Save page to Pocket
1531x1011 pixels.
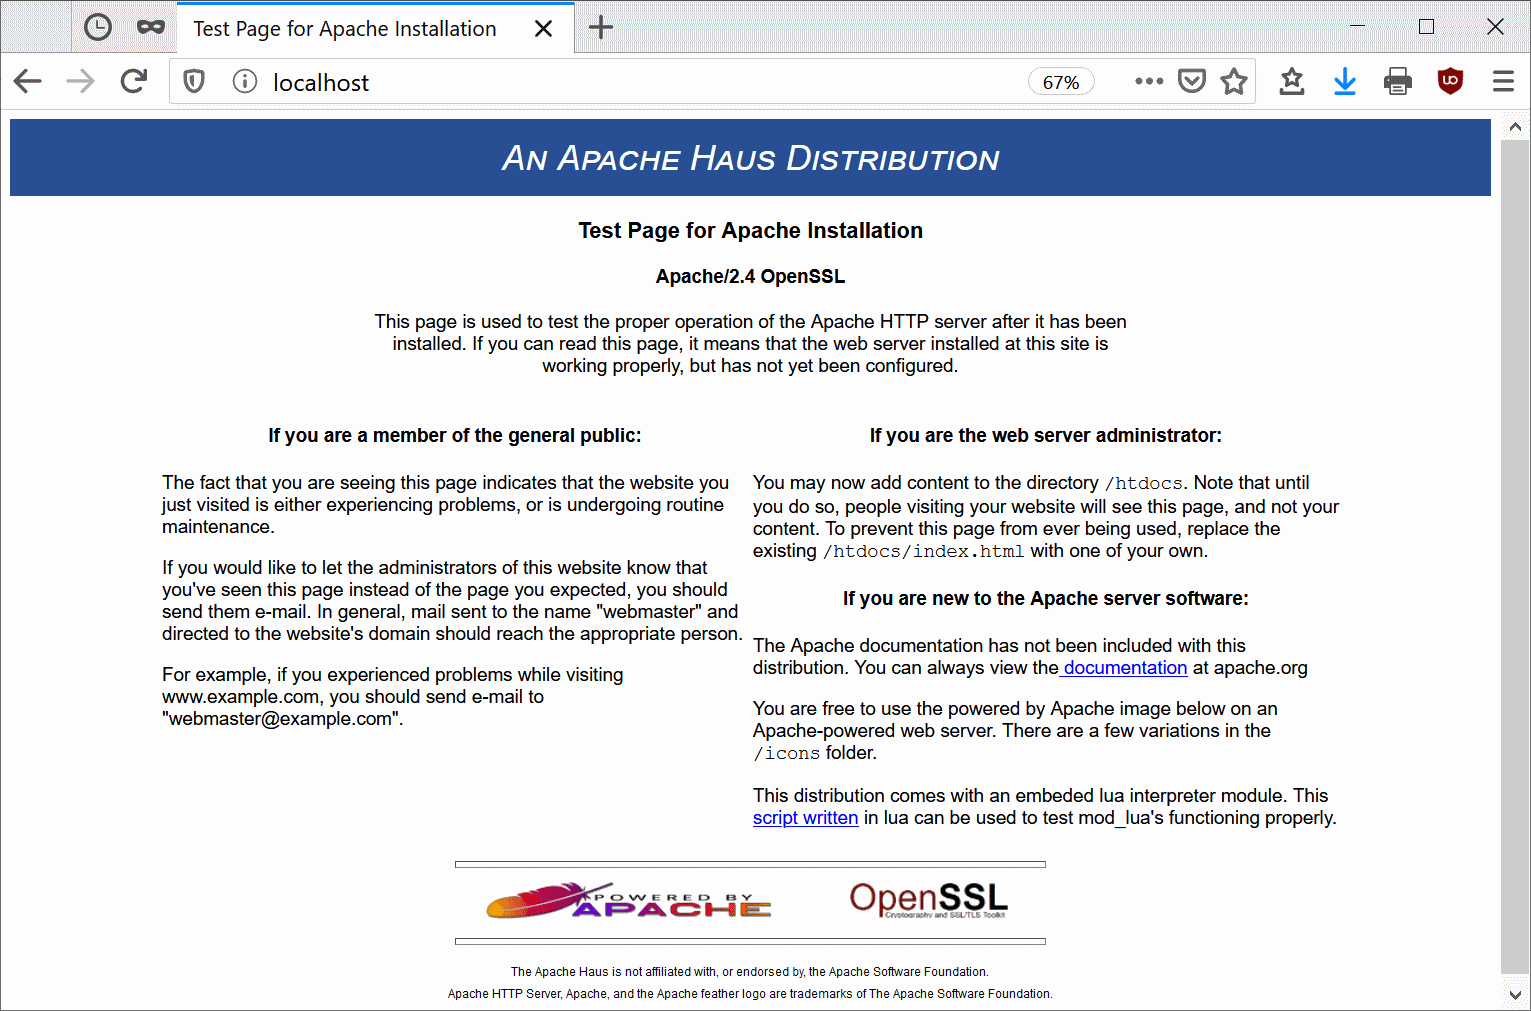click(1191, 81)
